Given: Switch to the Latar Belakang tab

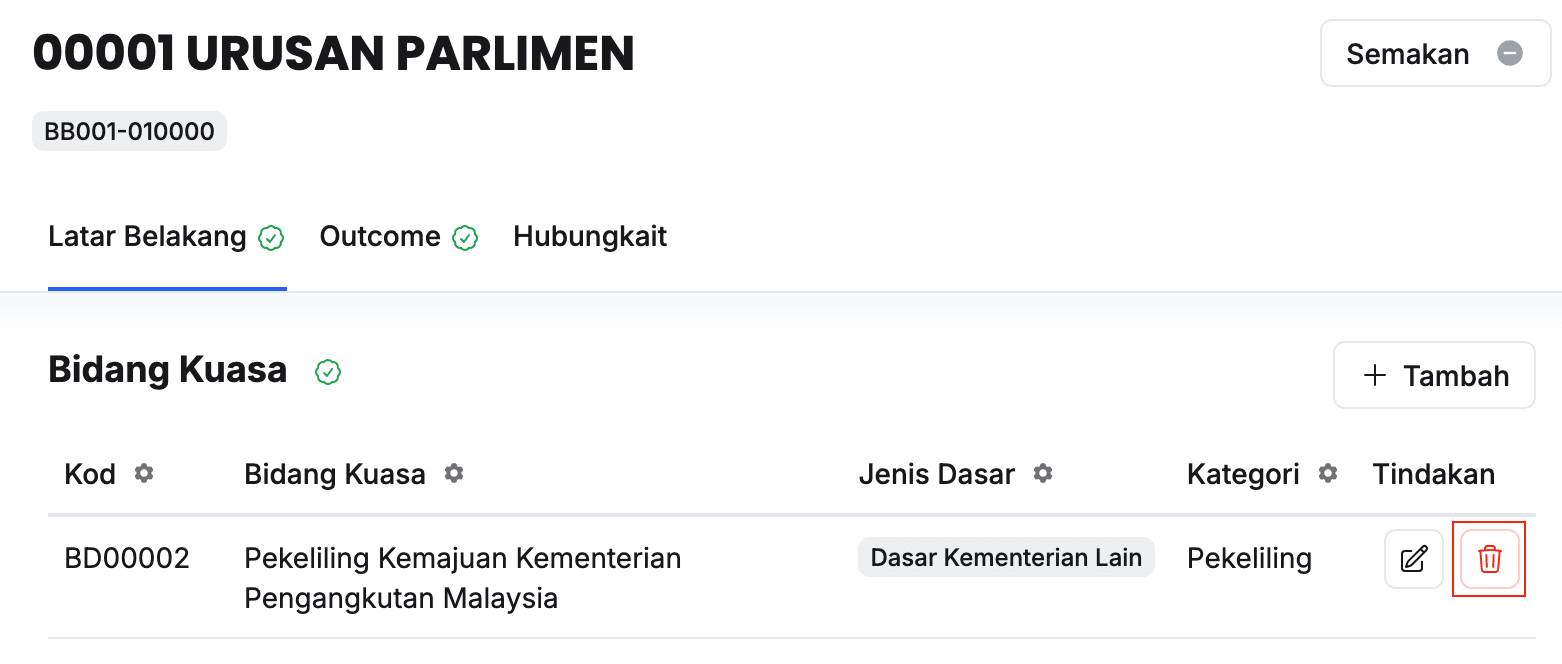Looking at the screenshot, I should (x=147, y=237).
